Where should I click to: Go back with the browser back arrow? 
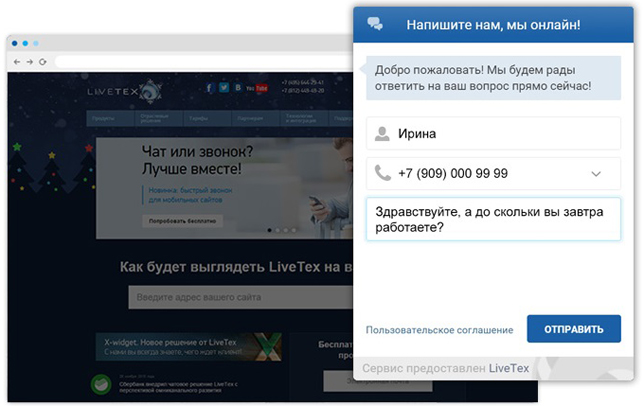tap(17, 62)
